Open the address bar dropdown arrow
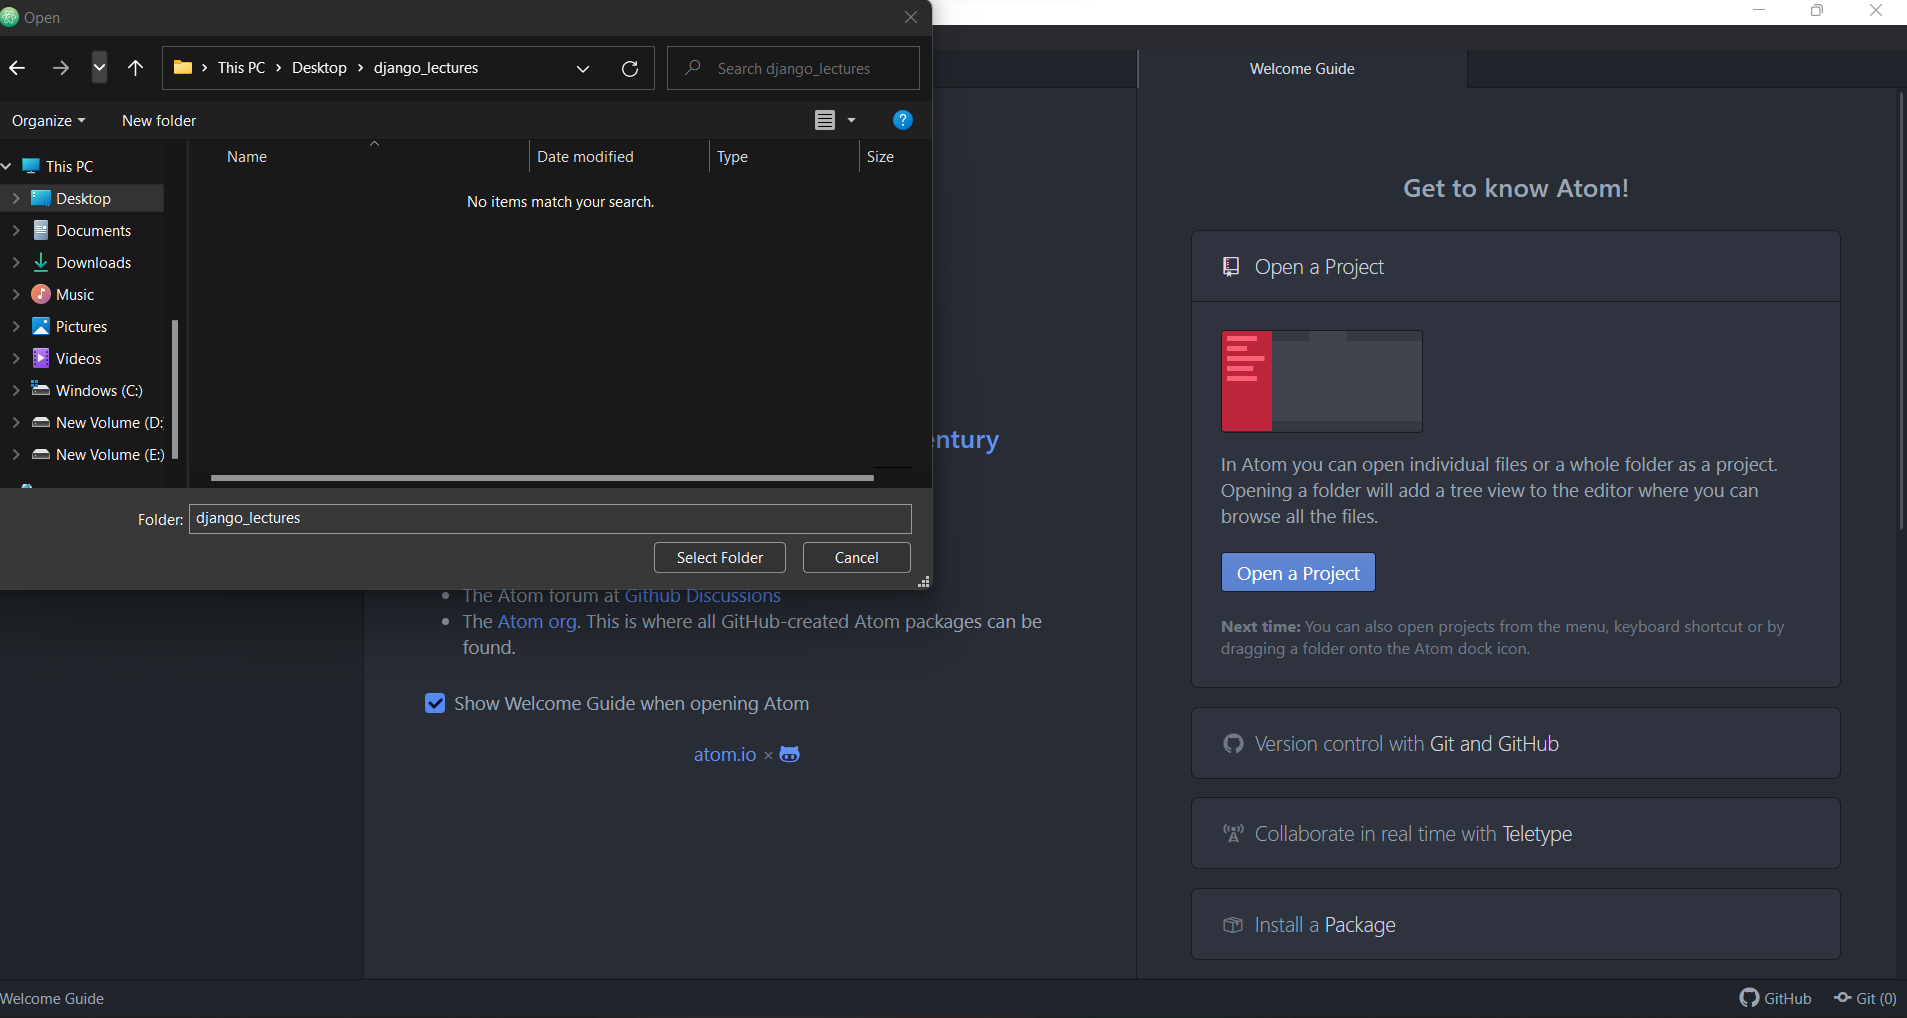 [x=583, y=68]
